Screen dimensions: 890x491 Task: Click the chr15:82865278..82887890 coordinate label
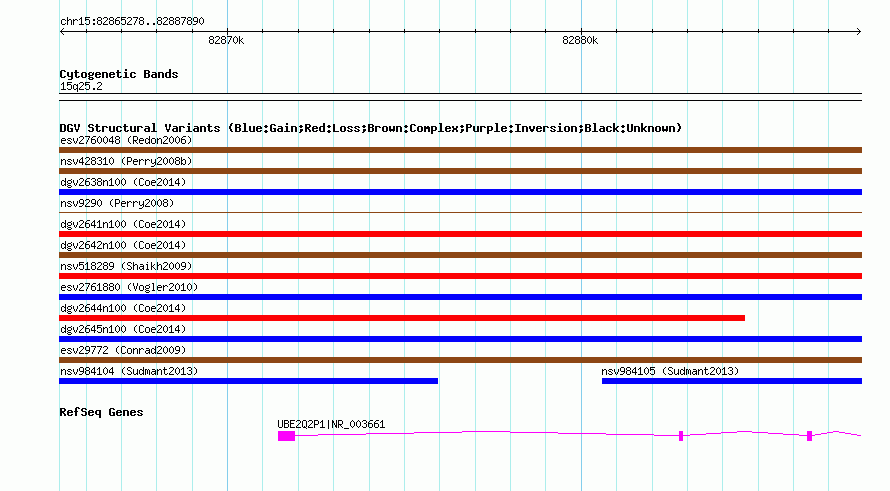132,21
